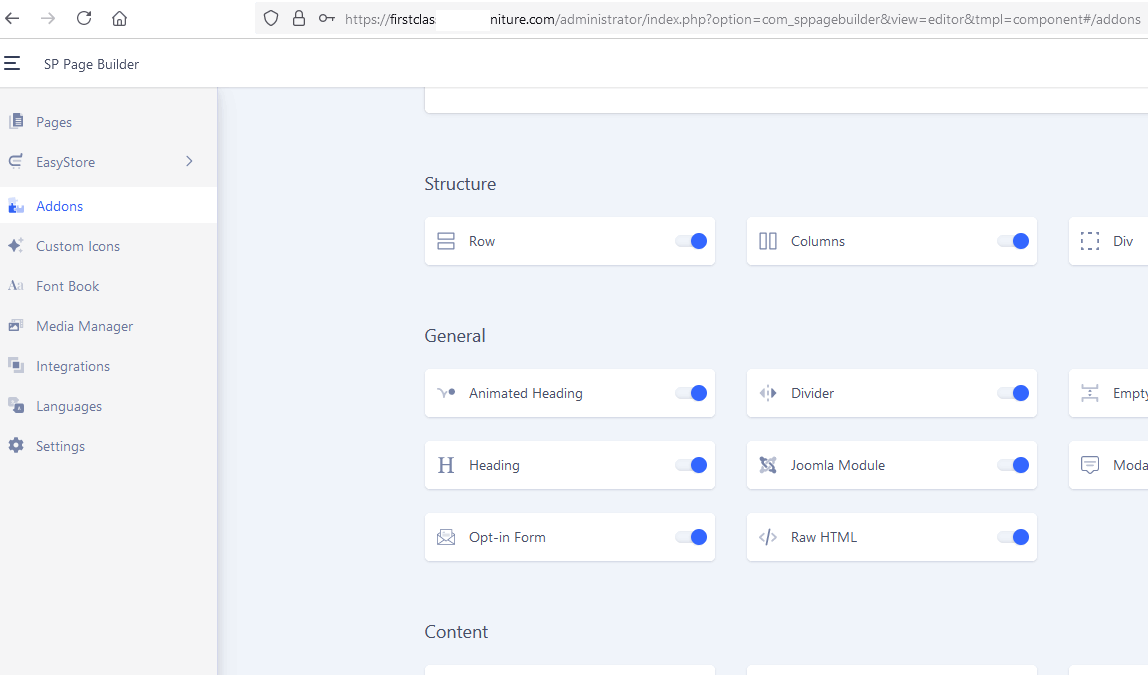The height and width of the screenshot is (675, 1148).
Task: Click the Raw HTML code icon
Action: (x=768, y=537)
